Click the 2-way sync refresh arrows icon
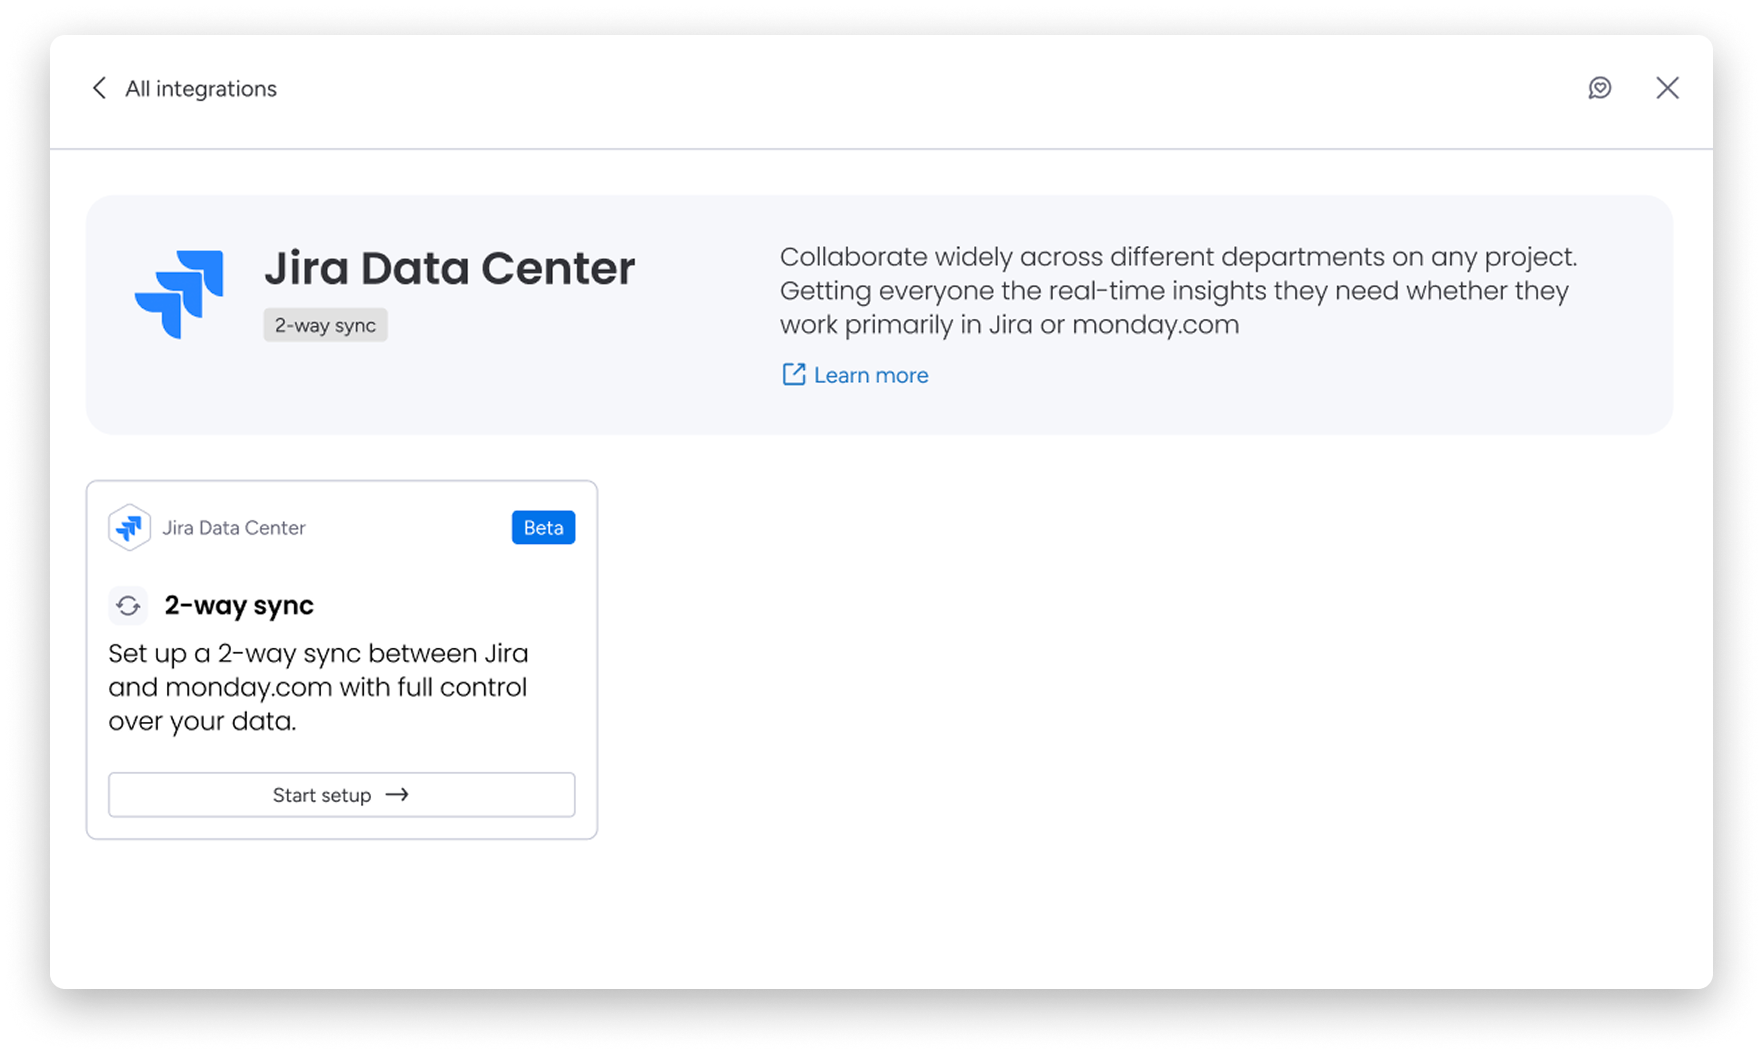Image resolution: width=1763 pixels, height=1052 pixels. pyautogui.click(x=128, y=605)
